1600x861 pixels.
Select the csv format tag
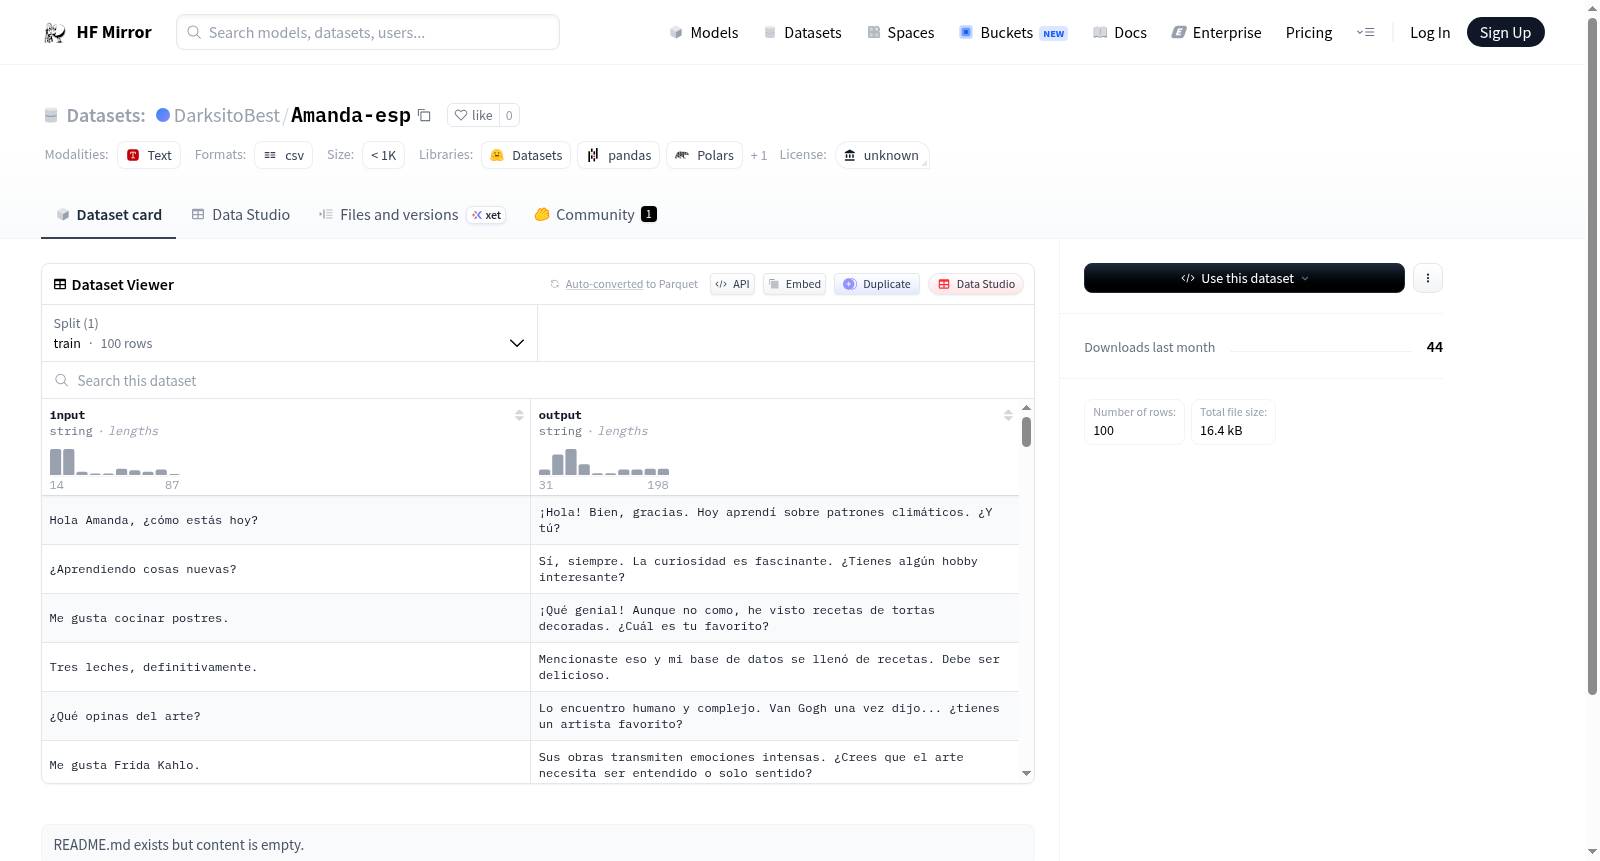[x=284, y=155]
